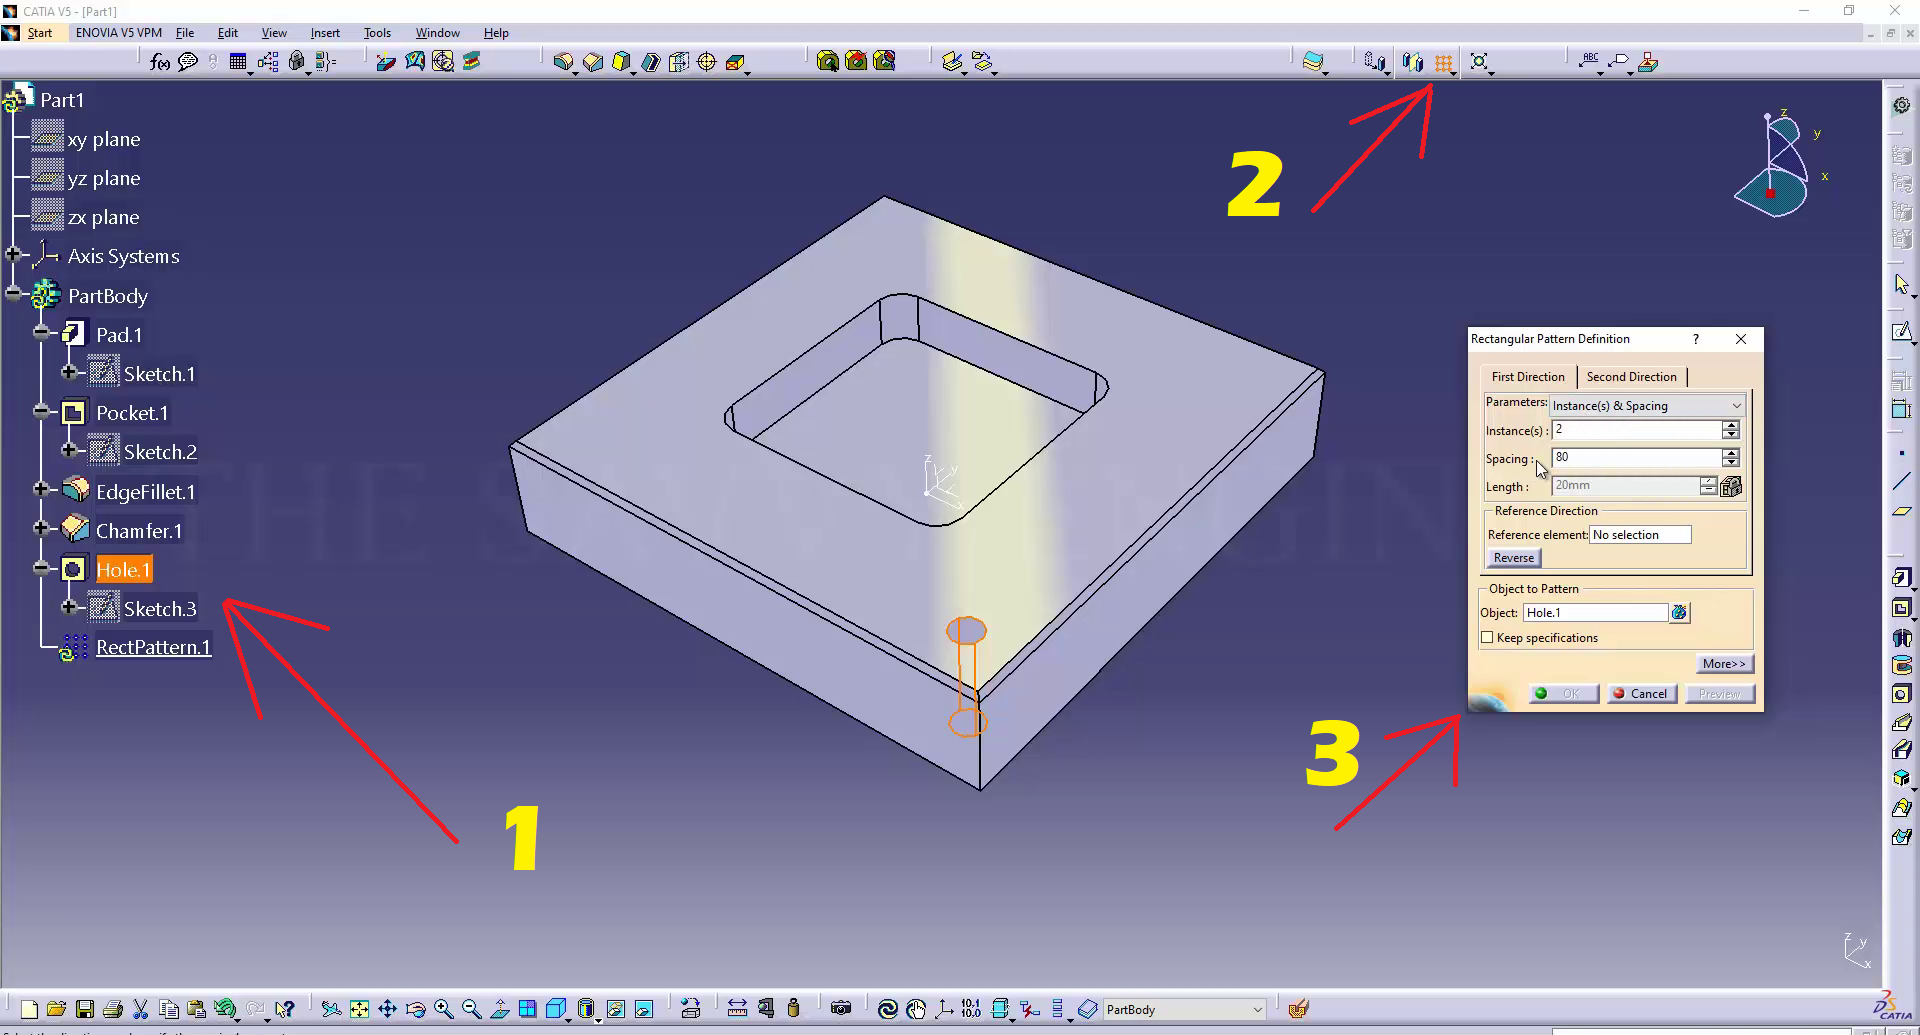This screenshot has width=1920, height=1035.
Task: Increase the Instance(s) value with up arrow
Action: [1730, 425]
